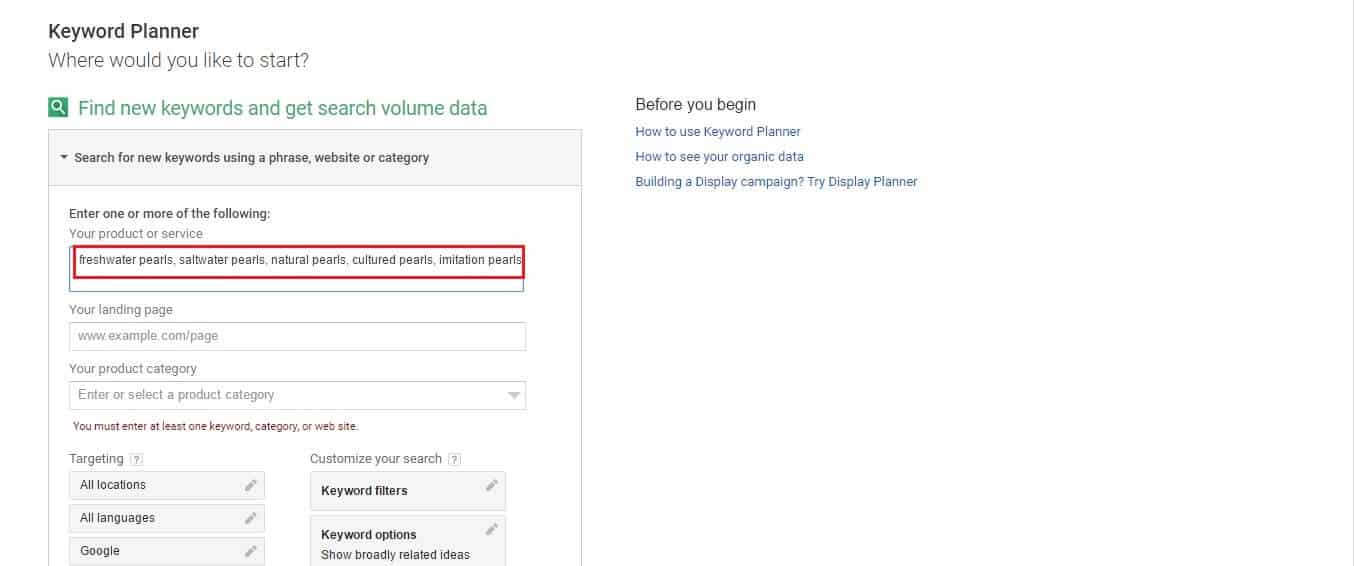This screenshot has height=566, width=1354.
Task: Click the Keyword filters label
Action: (x=364, y=491)
